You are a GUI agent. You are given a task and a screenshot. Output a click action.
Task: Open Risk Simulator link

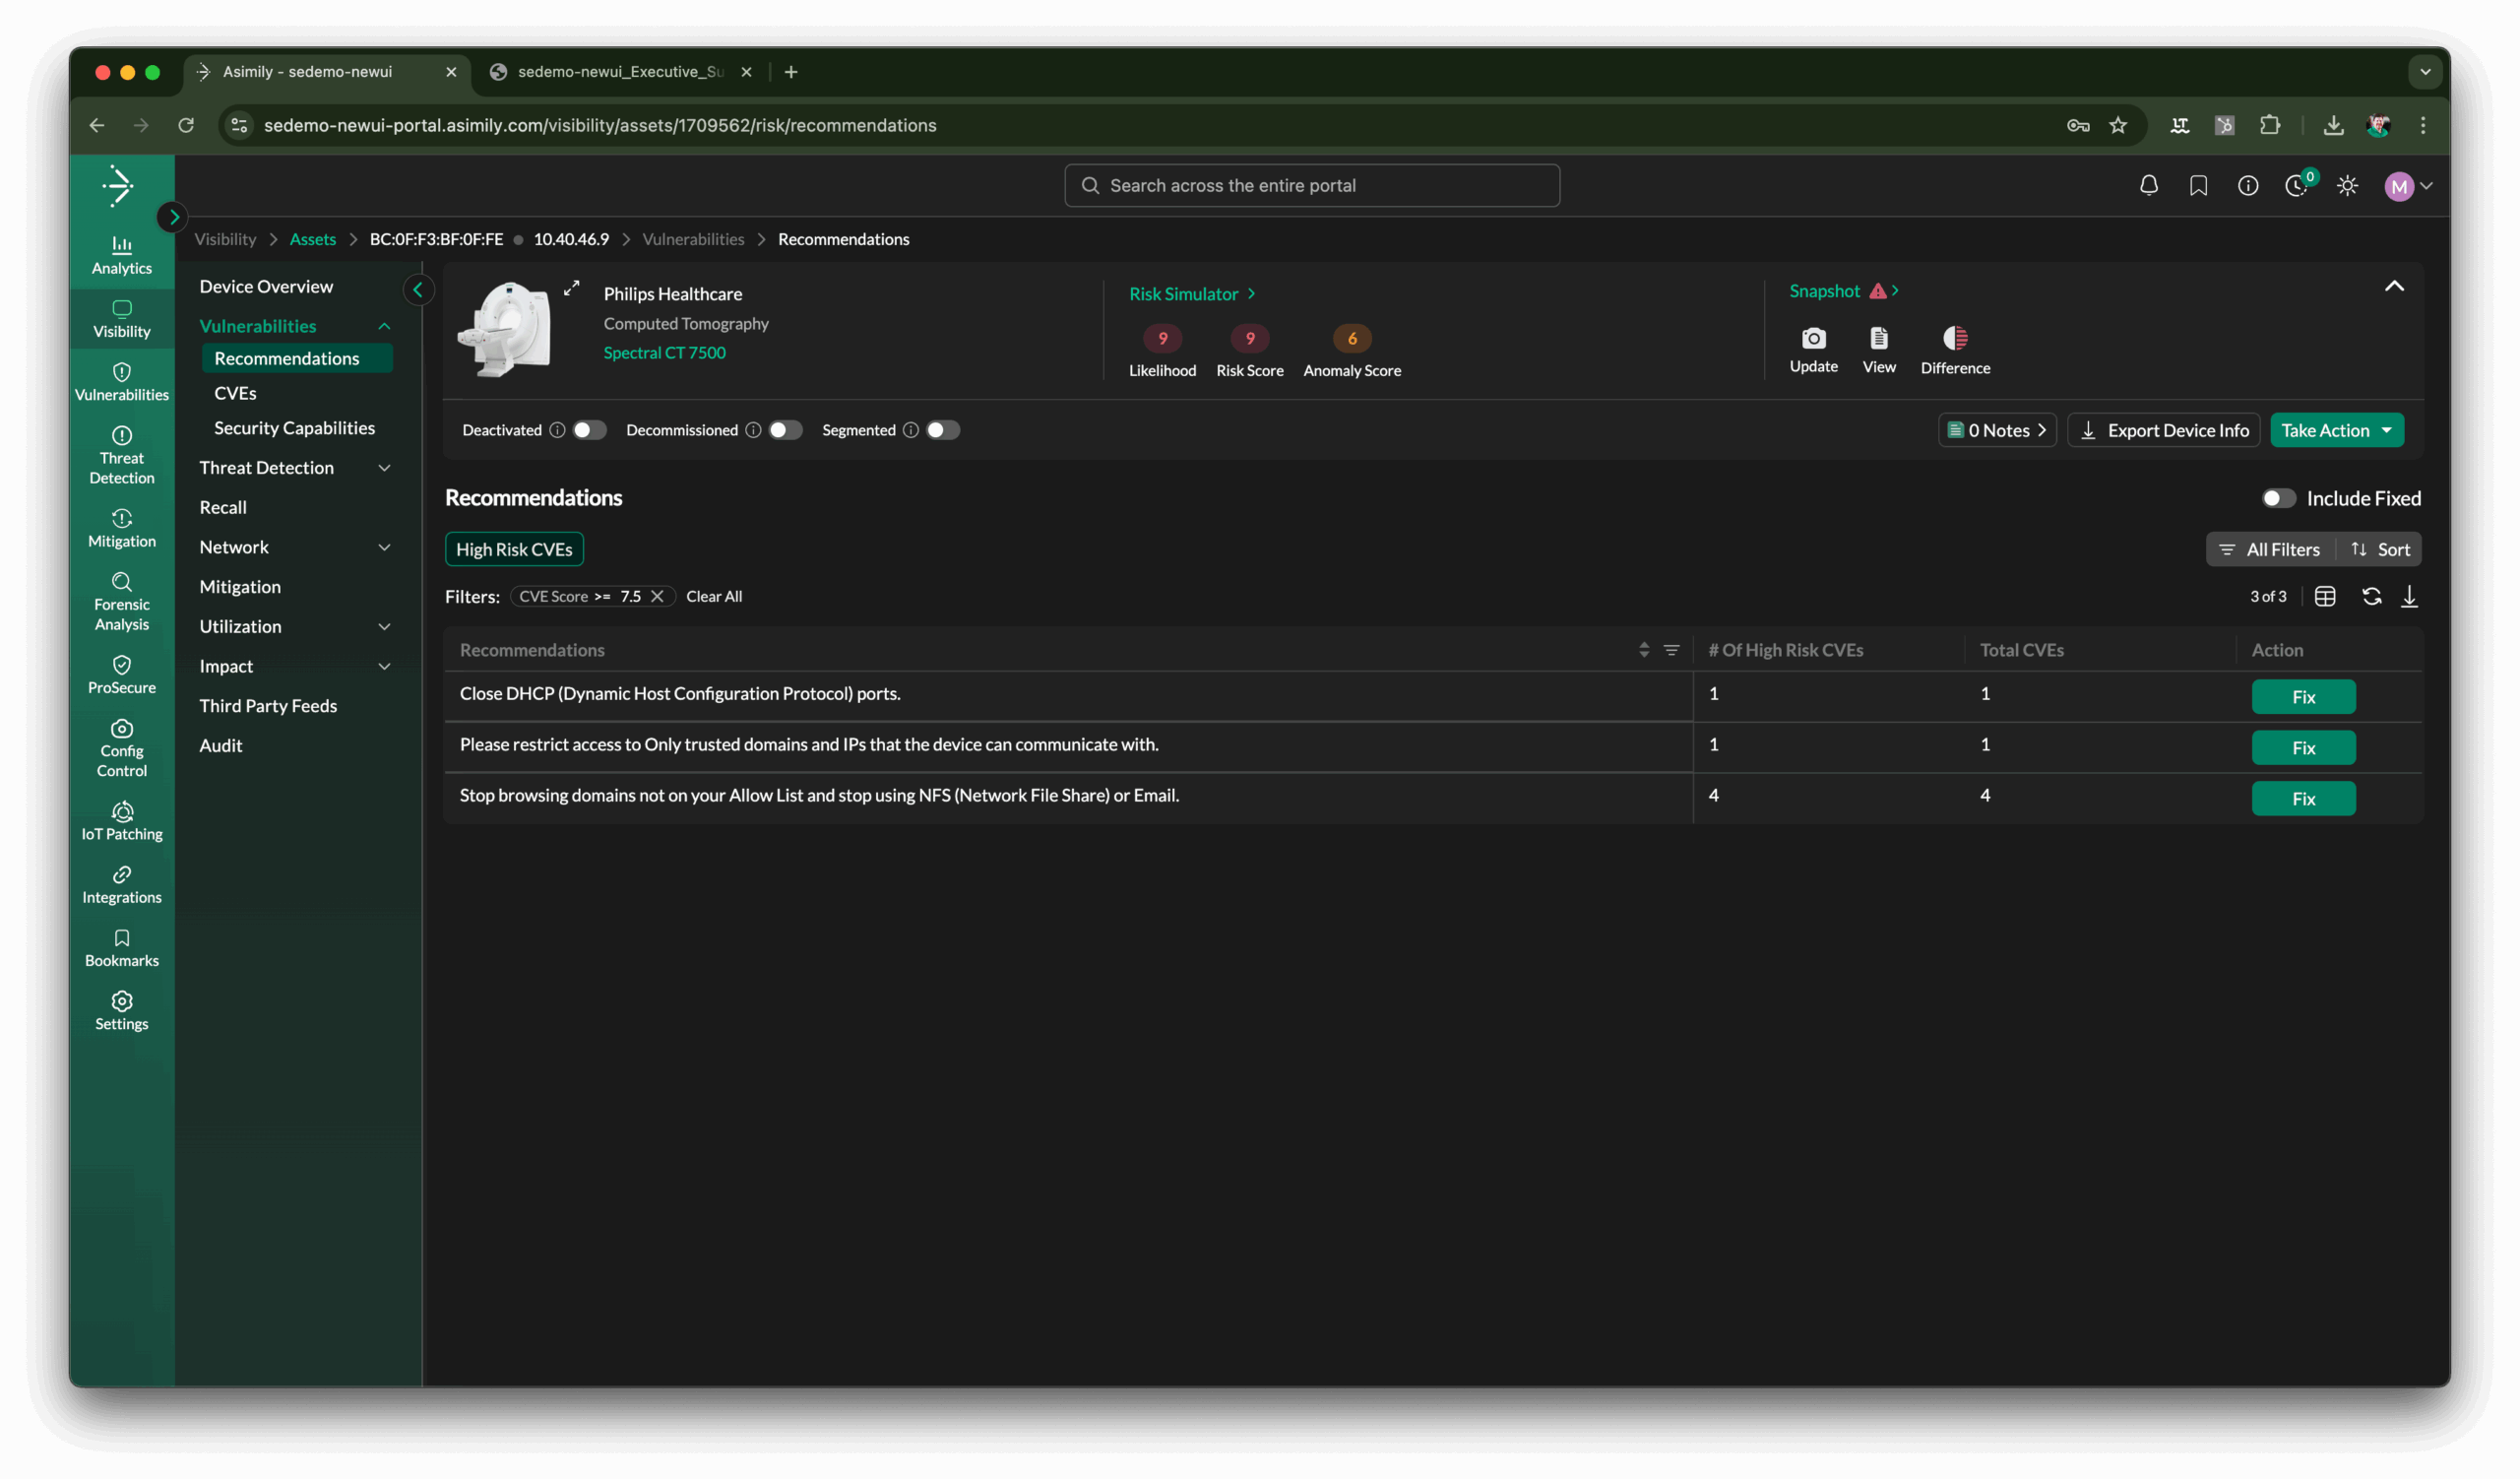[1192, 293]
